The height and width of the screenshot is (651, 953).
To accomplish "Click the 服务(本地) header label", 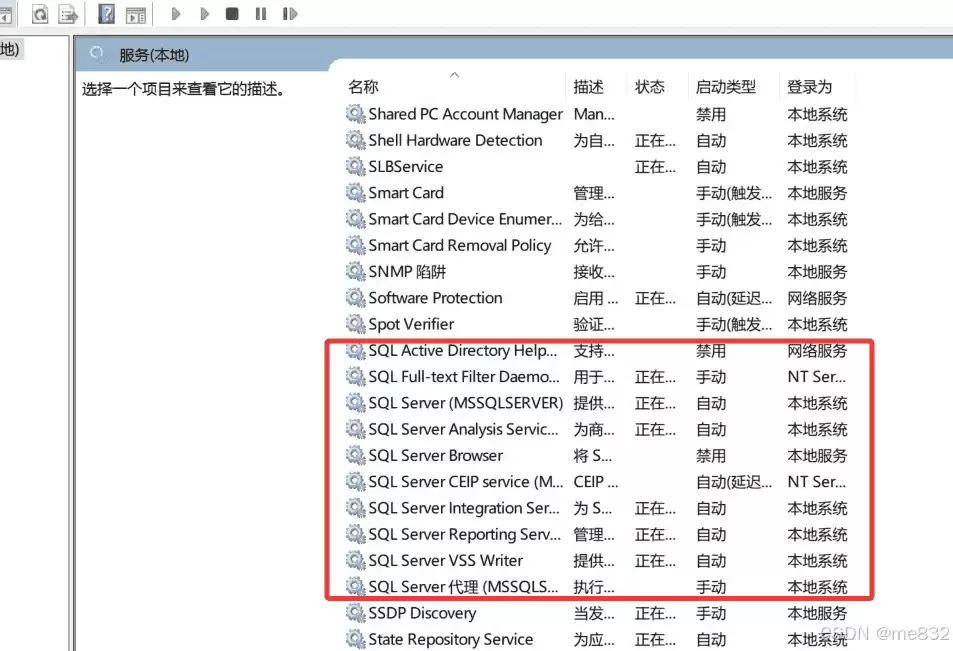I will (x=152, y=55).
